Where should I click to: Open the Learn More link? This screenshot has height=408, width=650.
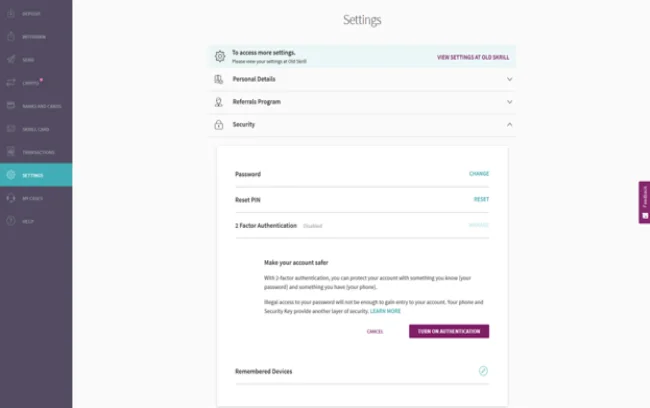[x=386, y=311]
